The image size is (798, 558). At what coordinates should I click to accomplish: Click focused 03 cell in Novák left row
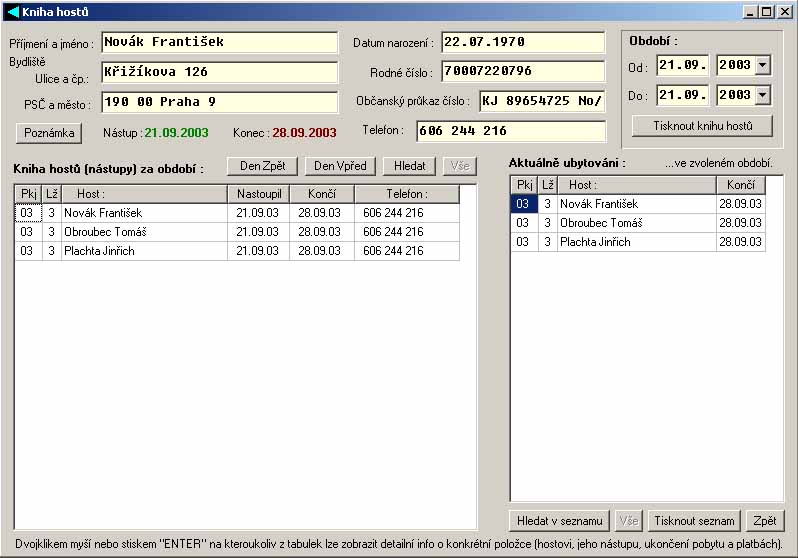(28, 213)
